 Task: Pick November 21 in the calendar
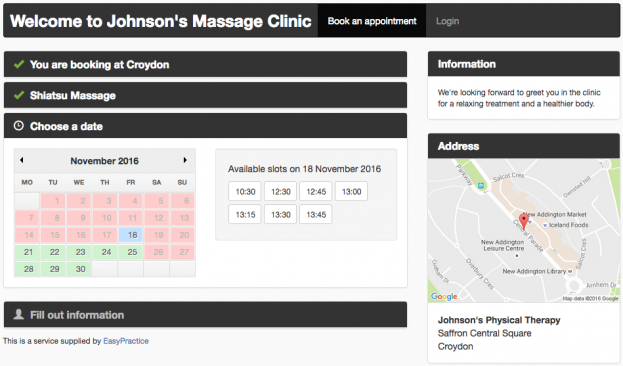click(x=28, y=252)
